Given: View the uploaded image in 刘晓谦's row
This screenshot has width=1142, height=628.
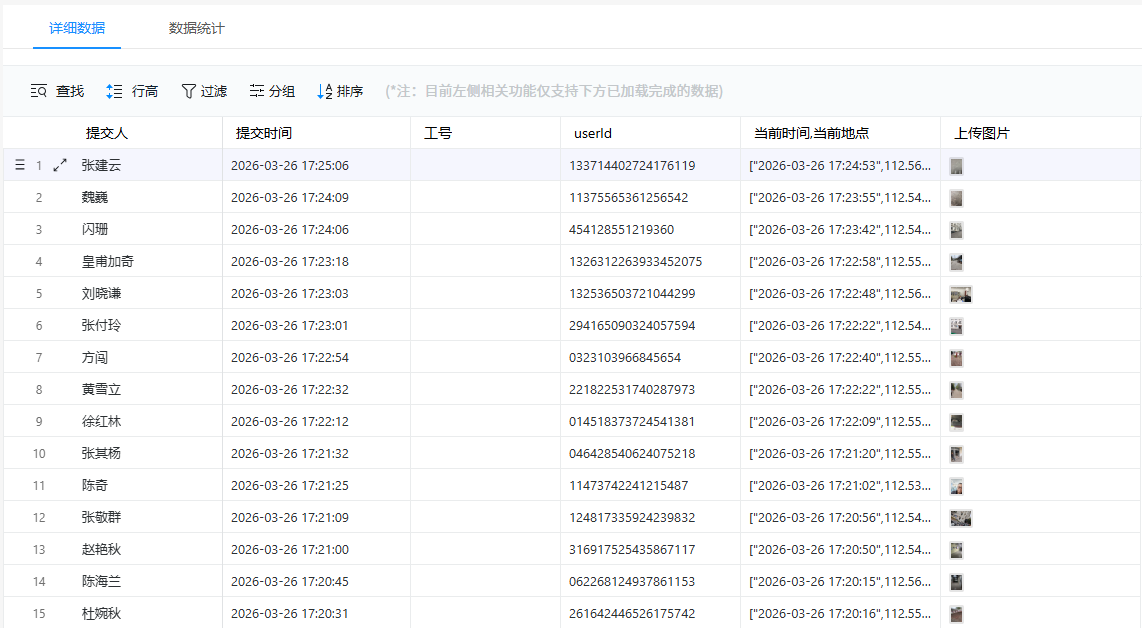Looking at the screenshot, I should [x=960, y=294].
